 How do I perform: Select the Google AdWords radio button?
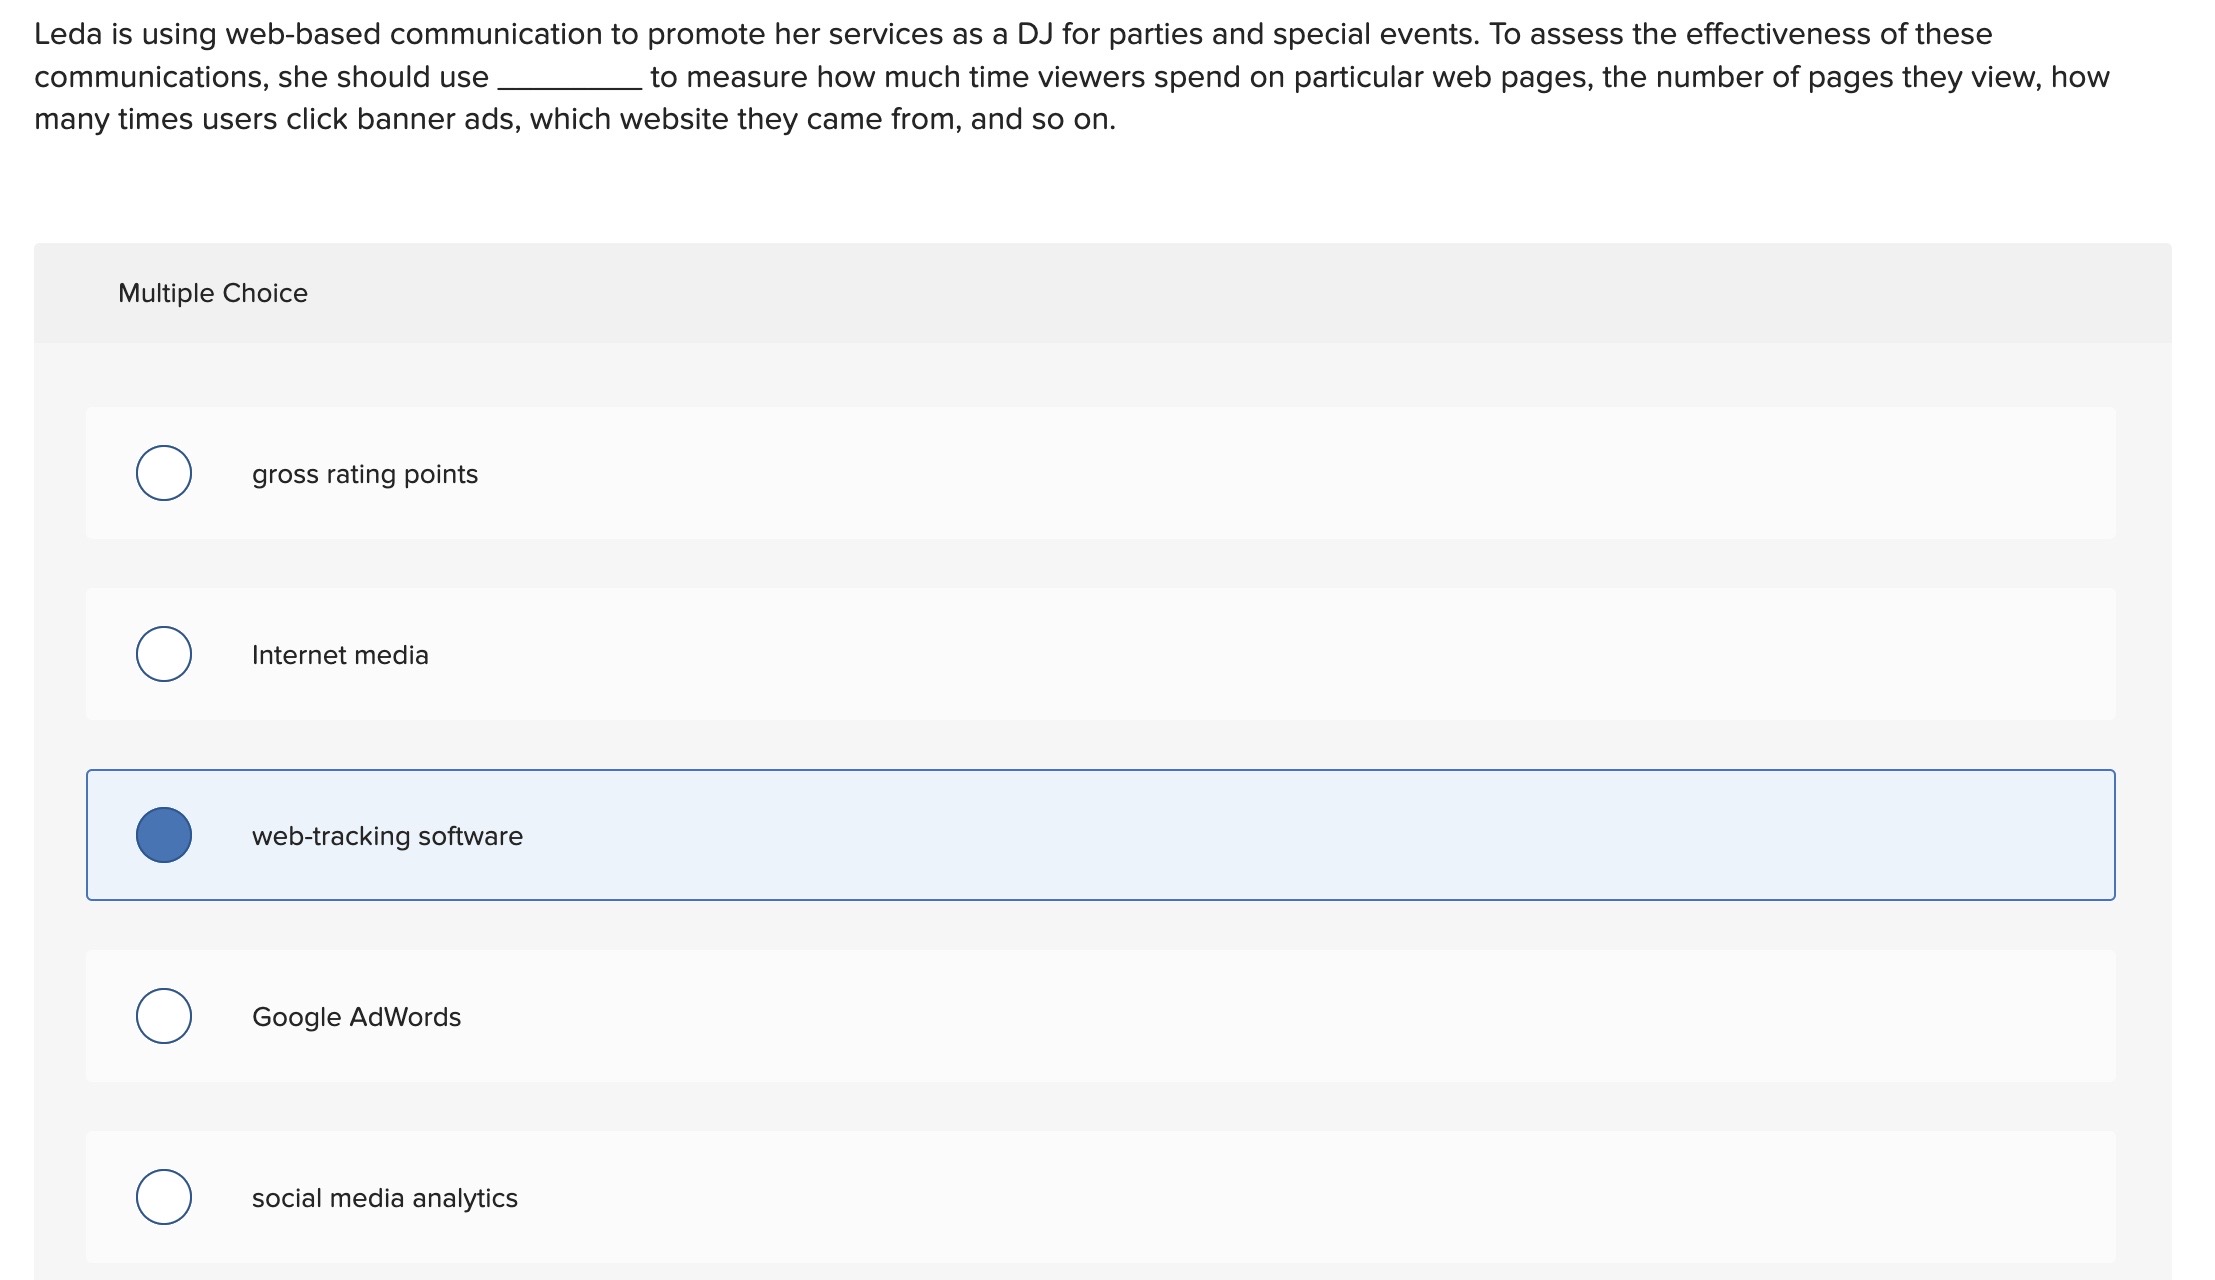click(165, 1017)
